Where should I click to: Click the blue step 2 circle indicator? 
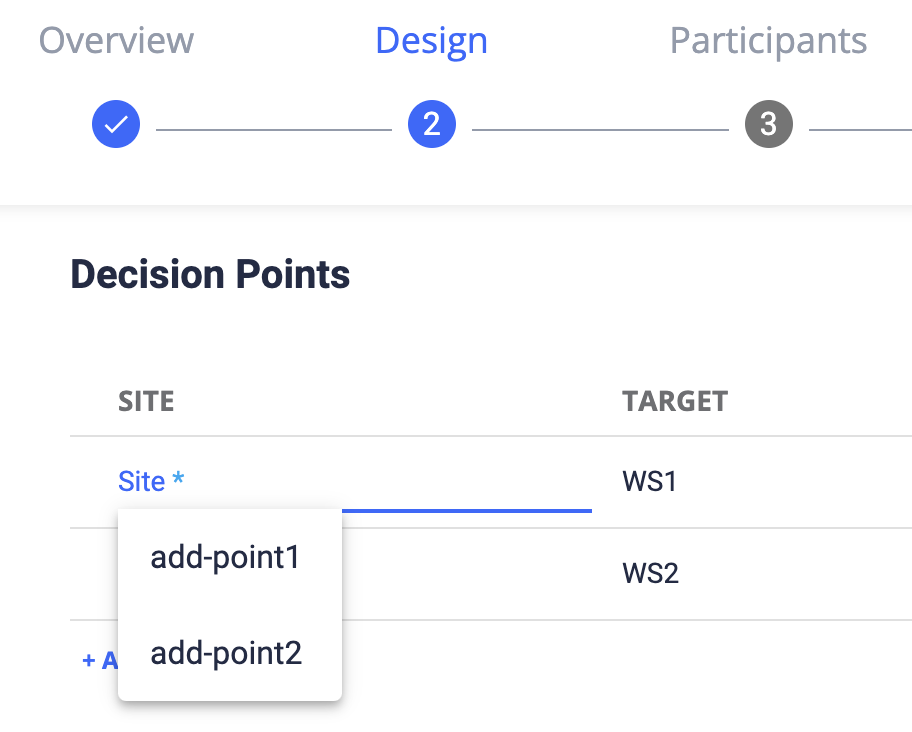click(x=432, y=124)
